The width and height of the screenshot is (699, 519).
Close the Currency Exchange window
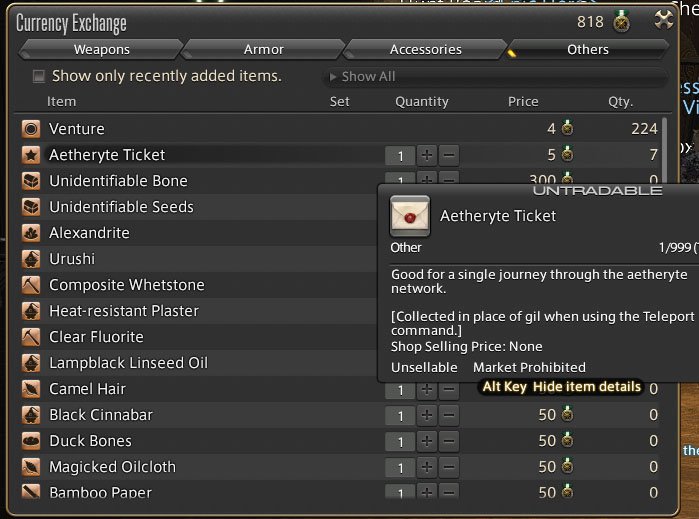click(663, 20)
